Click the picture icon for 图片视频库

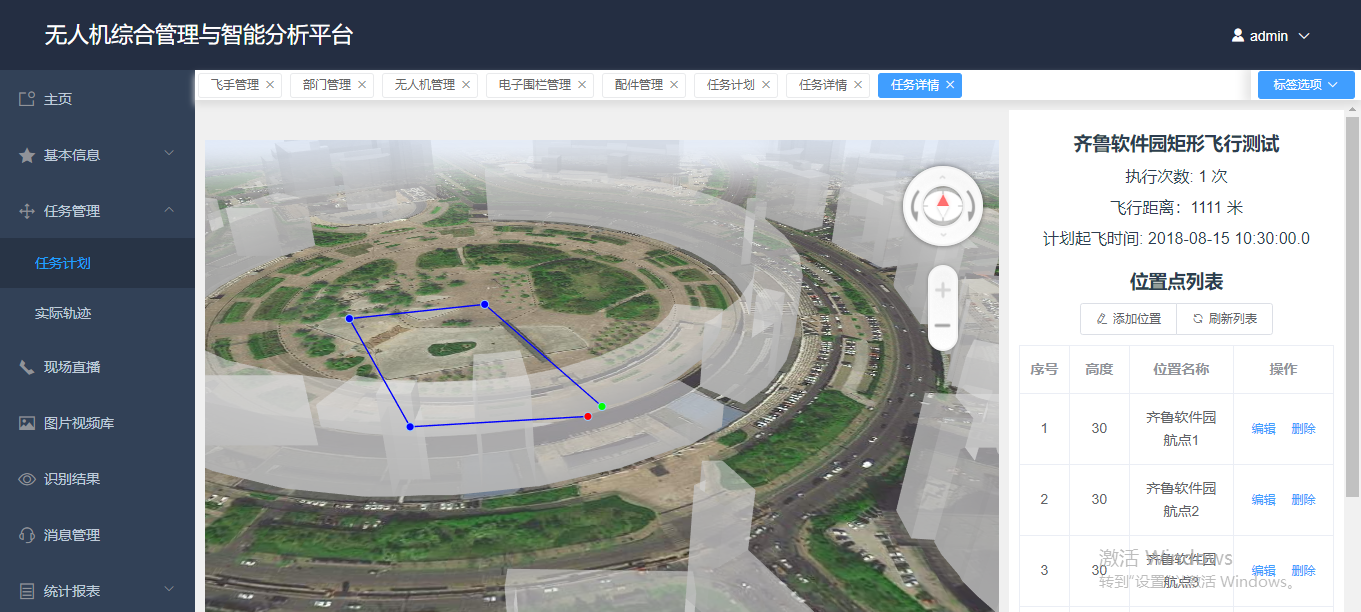click(x=27, y=423)
